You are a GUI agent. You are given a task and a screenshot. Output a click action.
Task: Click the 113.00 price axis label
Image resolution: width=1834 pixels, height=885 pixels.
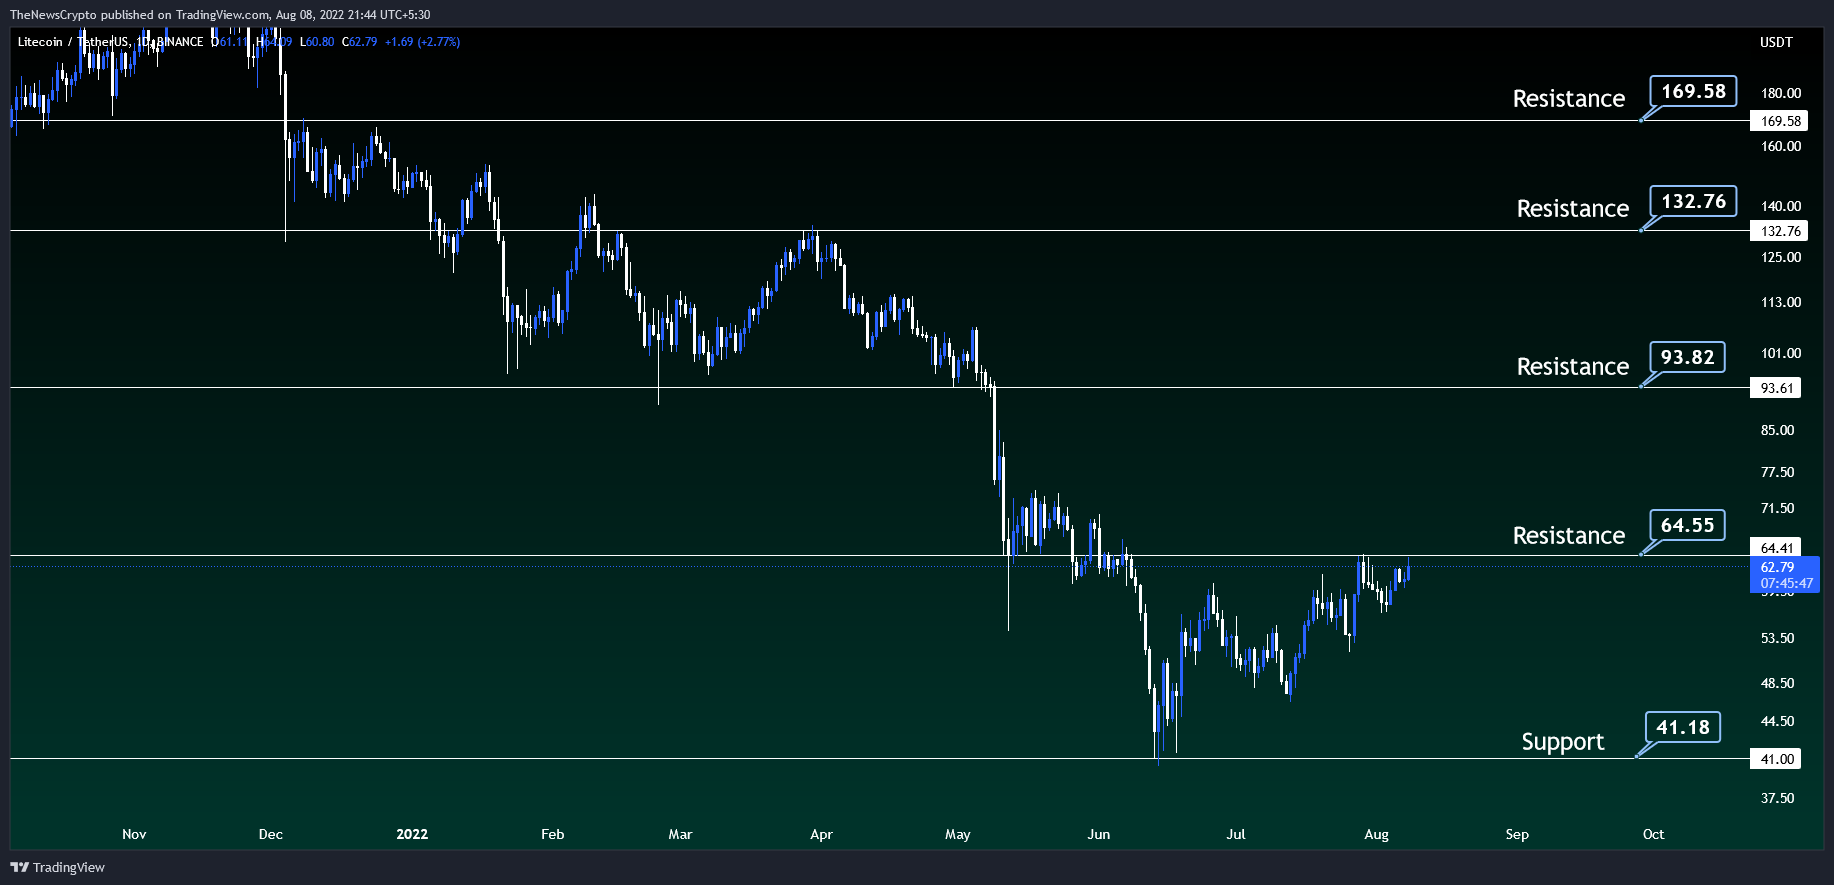click(x=1780, y=302)
